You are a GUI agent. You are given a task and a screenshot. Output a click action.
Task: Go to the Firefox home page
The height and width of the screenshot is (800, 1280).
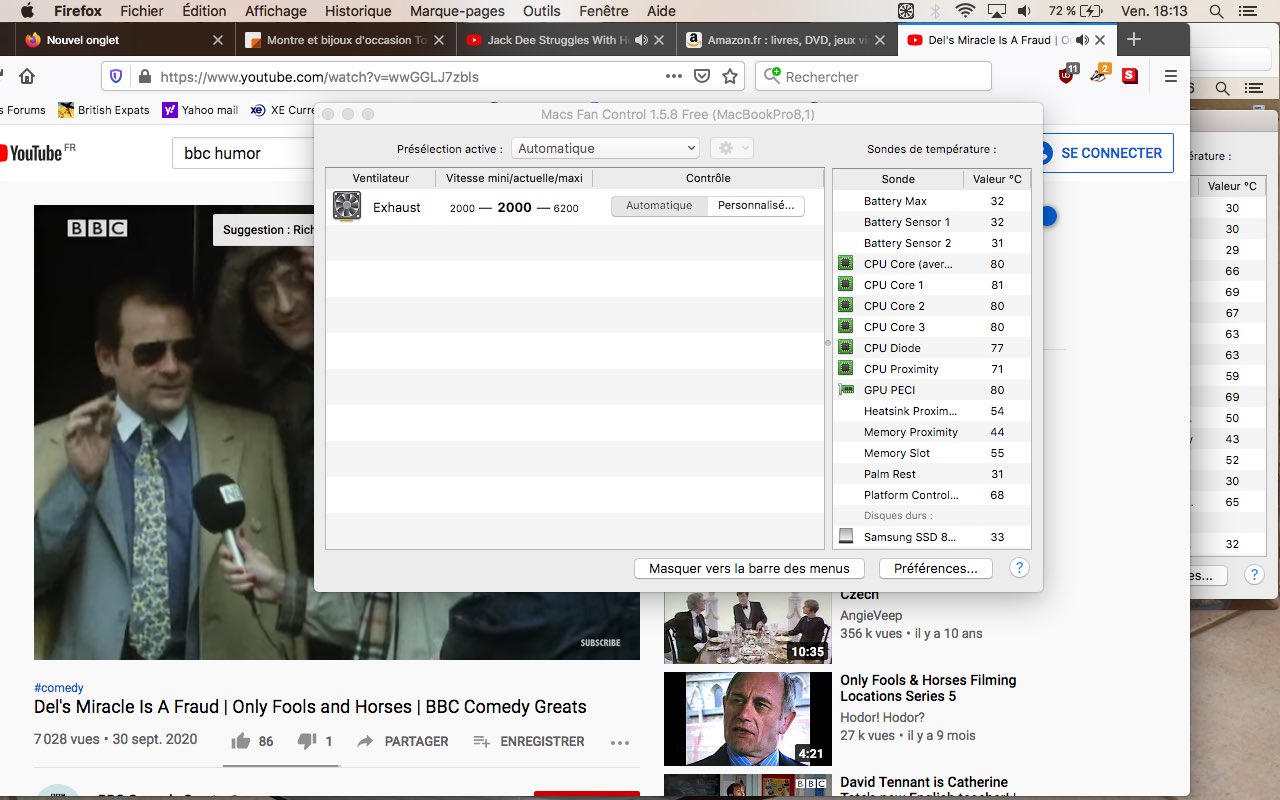(x=27, y=76)
